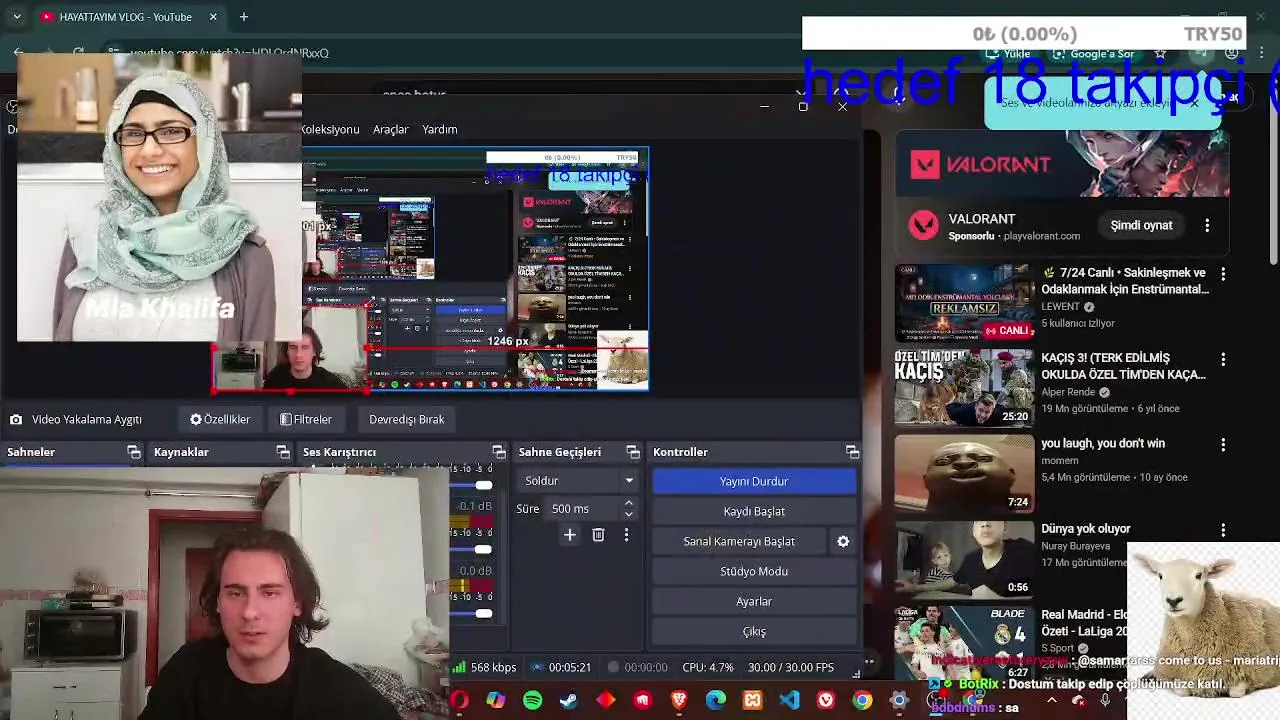Image resolution: width=1280 pixels, height=720 pixels.
Task: Open more options for Dünya yok oluyor
Action: [1223, 530]
